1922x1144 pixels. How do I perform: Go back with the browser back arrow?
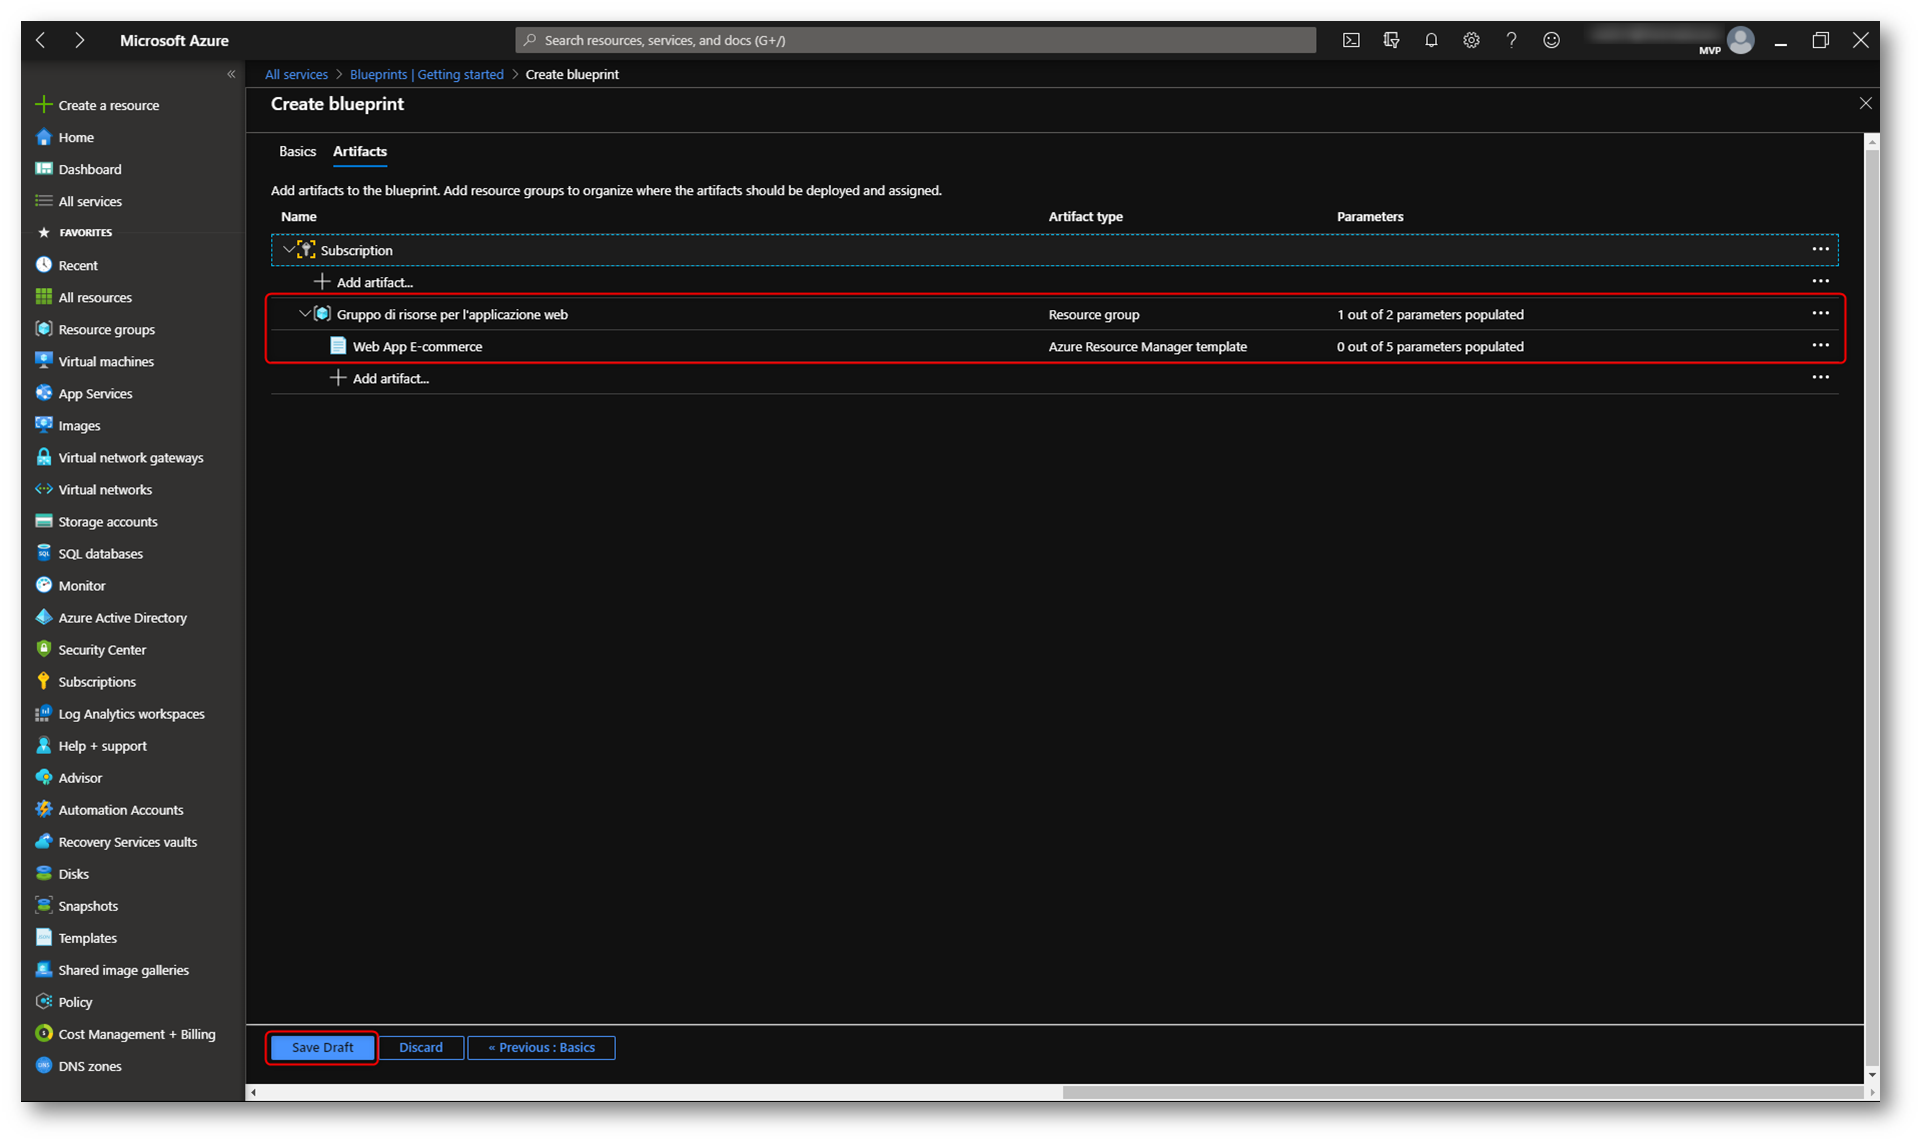click(41, 40)
